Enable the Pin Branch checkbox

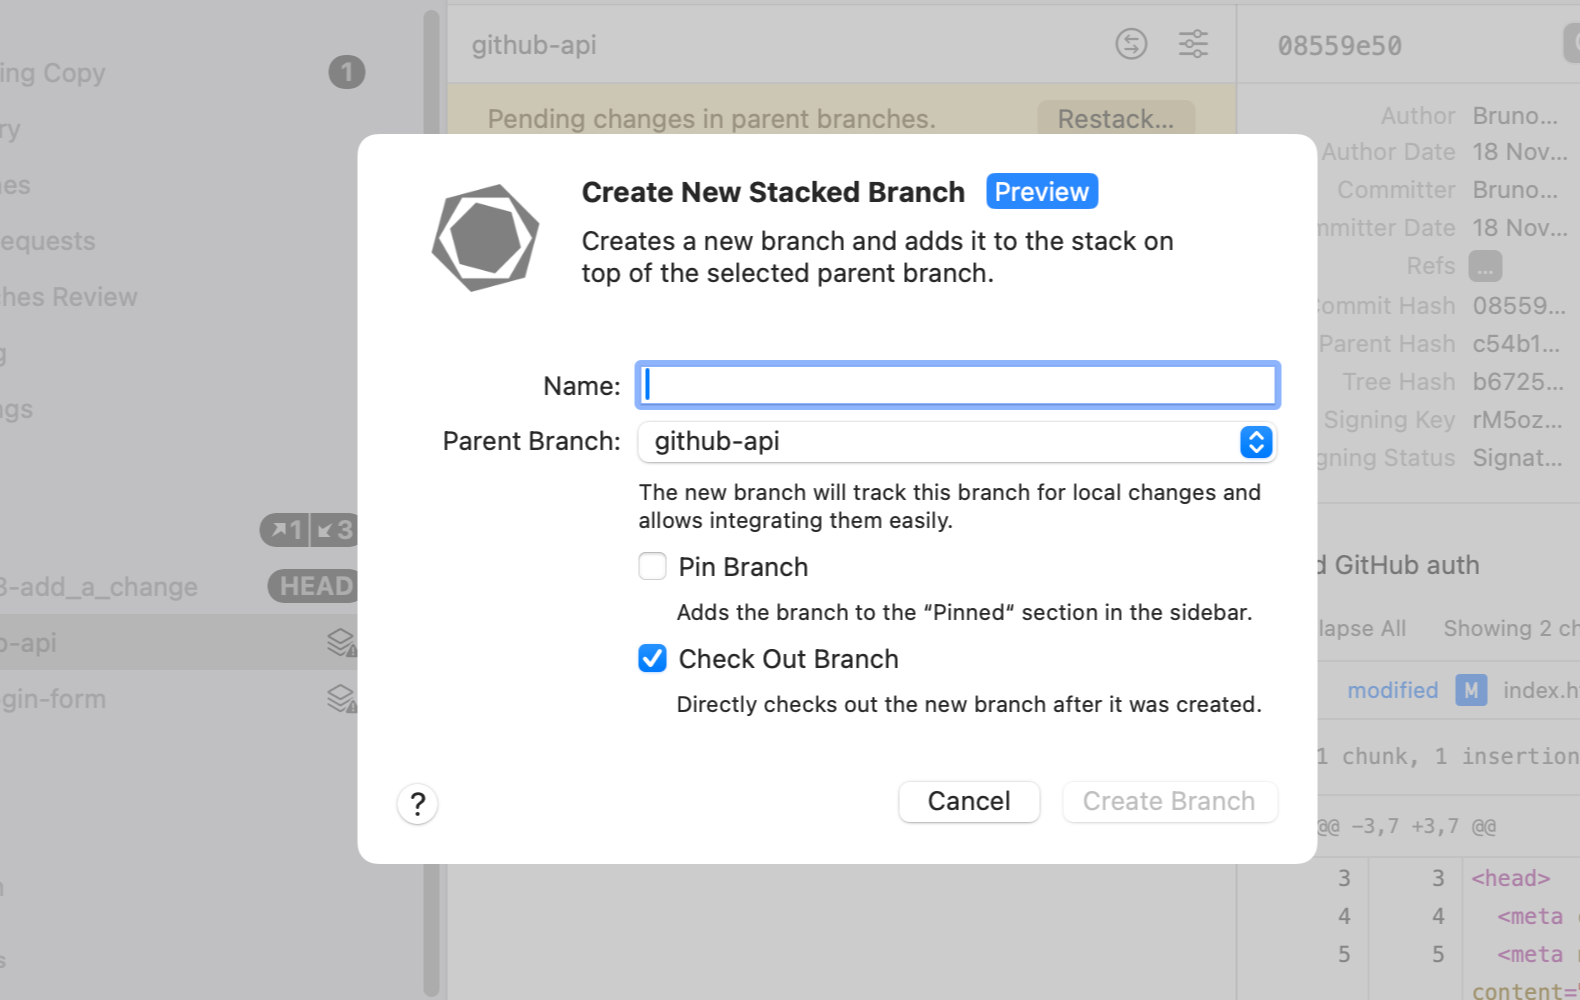(652, 566)
